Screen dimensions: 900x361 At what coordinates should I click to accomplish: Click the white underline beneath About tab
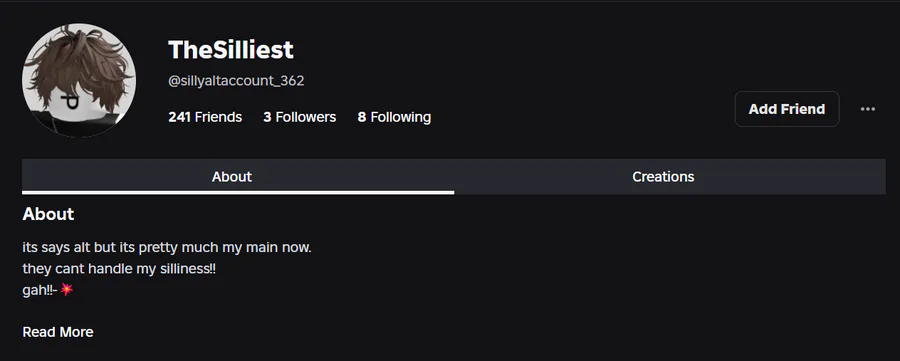(238, 193)
